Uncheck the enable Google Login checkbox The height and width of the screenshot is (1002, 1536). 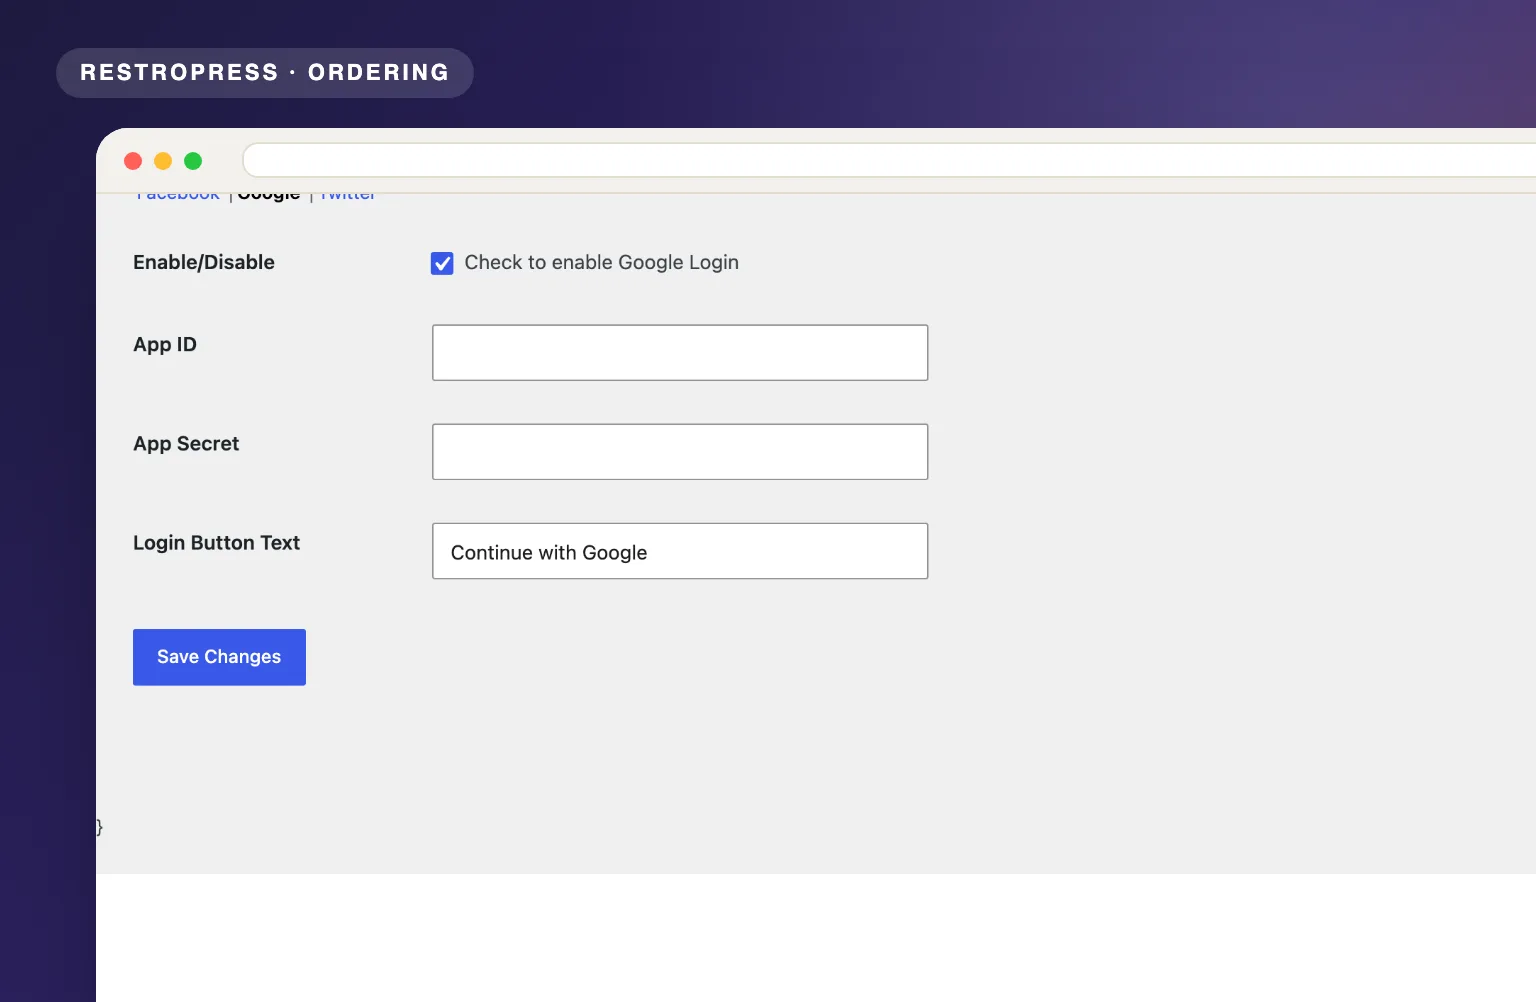click(x=442, y=263)
